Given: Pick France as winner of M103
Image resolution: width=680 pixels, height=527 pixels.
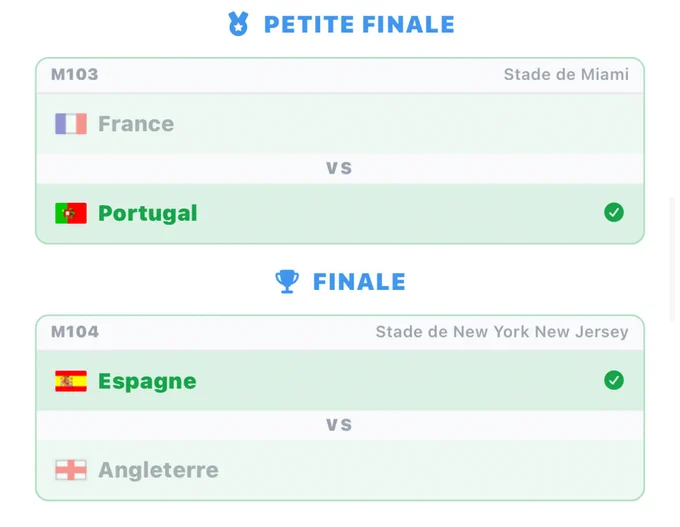Looking at the screenshot, I should (340, 124).
